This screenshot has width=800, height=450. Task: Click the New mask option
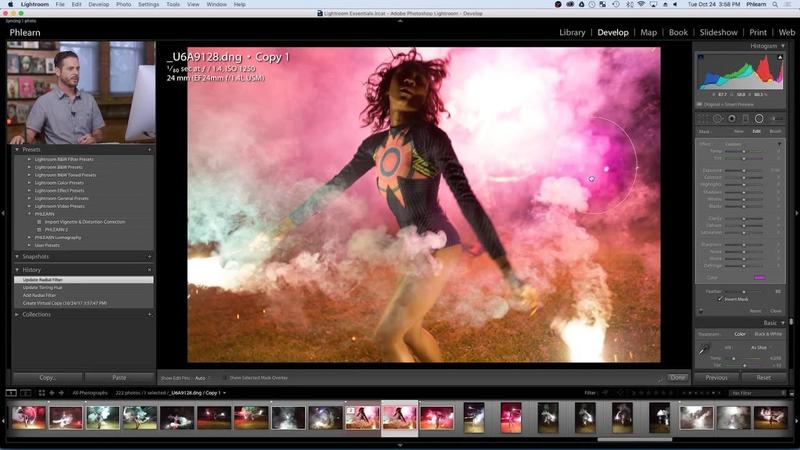(738, 131)
